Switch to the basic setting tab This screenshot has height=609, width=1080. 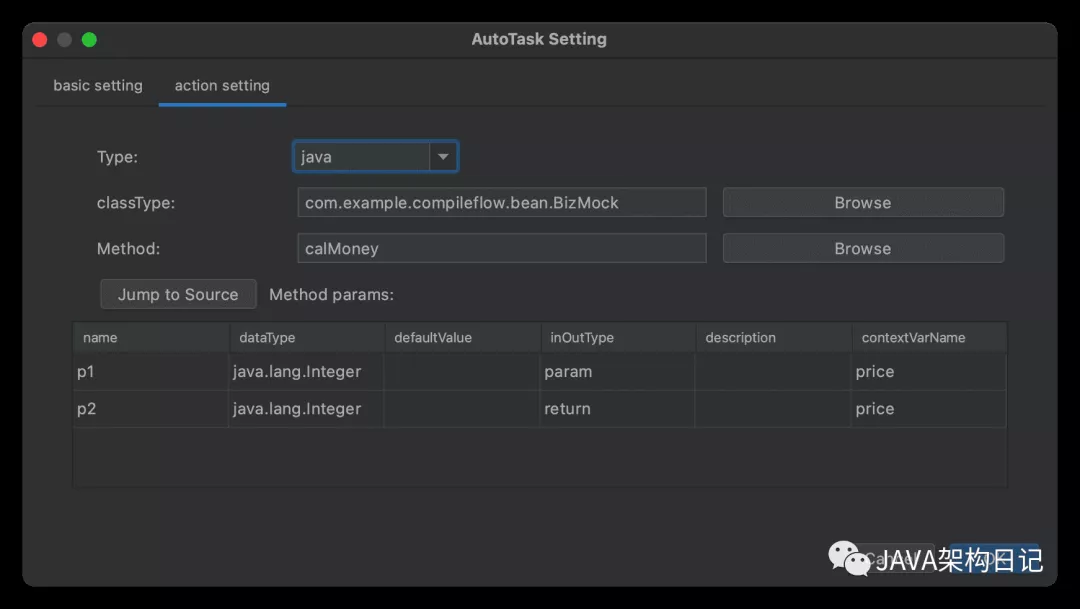coord(98,86)
